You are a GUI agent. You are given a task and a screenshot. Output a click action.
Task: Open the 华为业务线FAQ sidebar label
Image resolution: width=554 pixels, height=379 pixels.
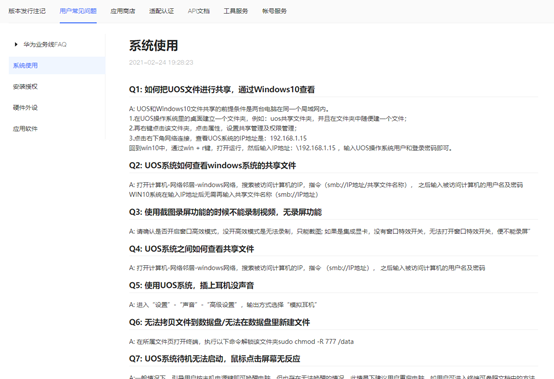point(45,44)
